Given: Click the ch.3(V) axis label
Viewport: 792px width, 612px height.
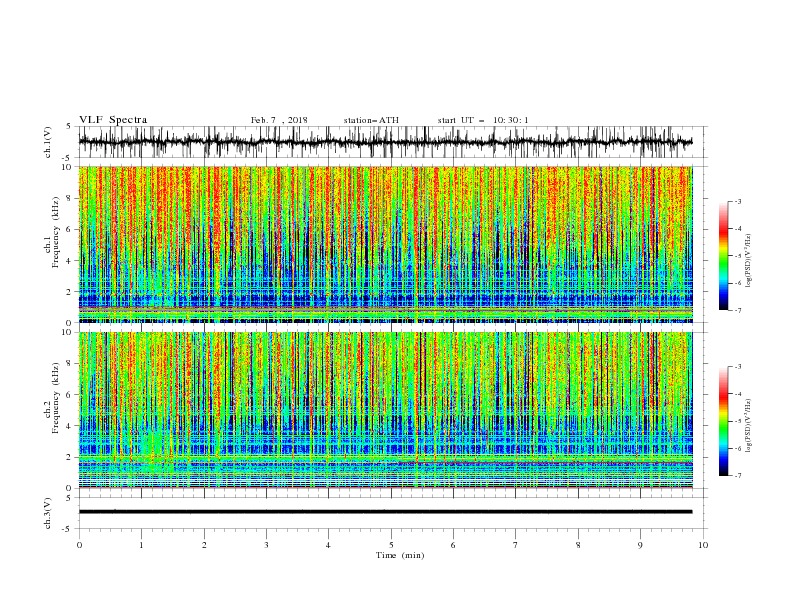Looking at the screenshot, I should tap(48, 513).
